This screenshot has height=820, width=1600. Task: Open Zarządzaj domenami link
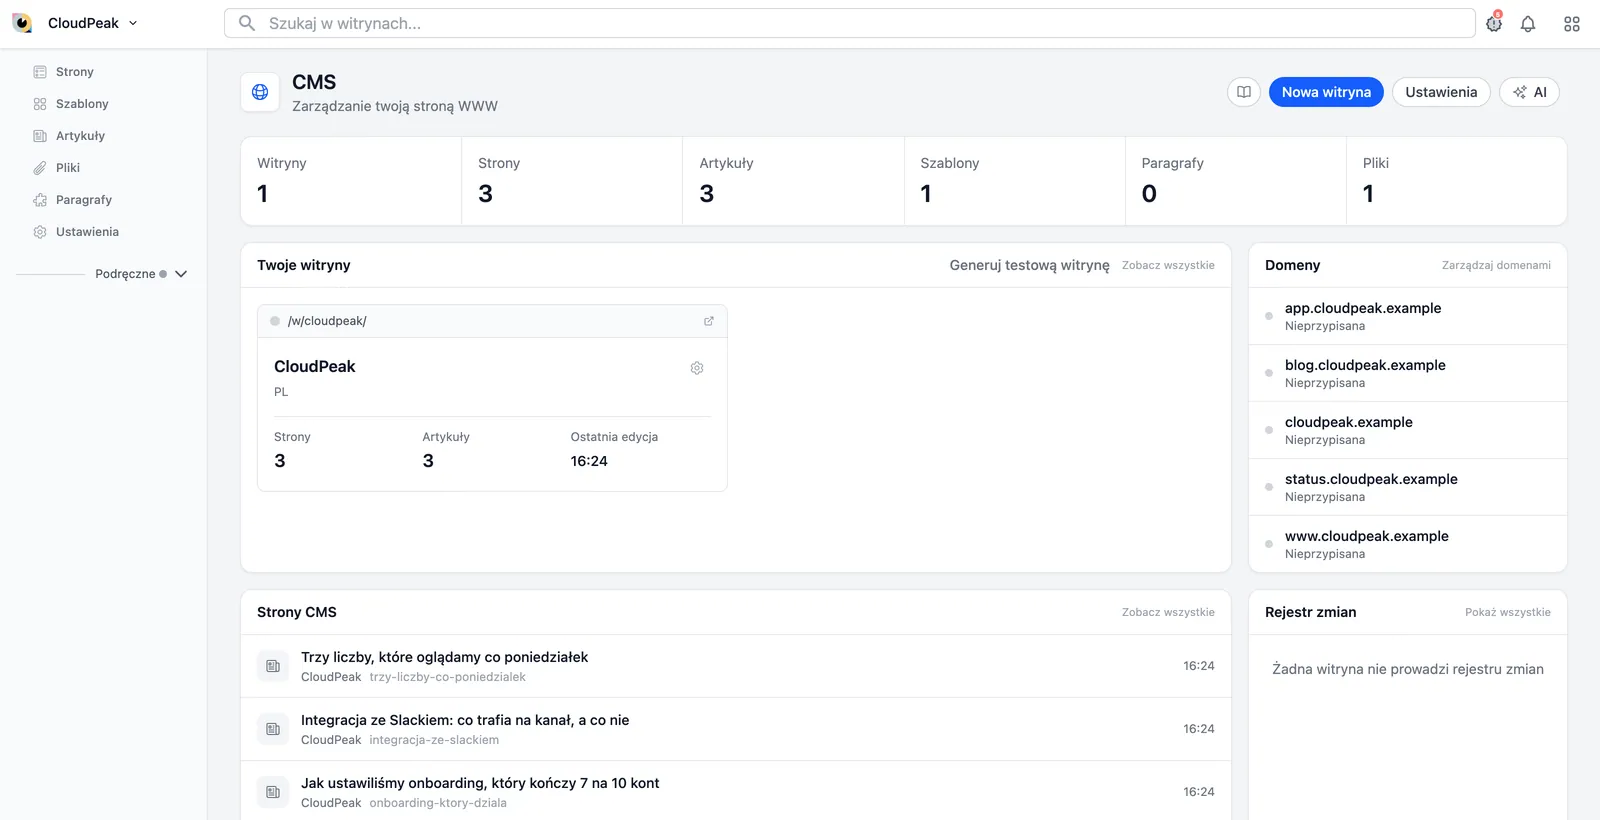pyautogui.click(x=1496, y=265)
